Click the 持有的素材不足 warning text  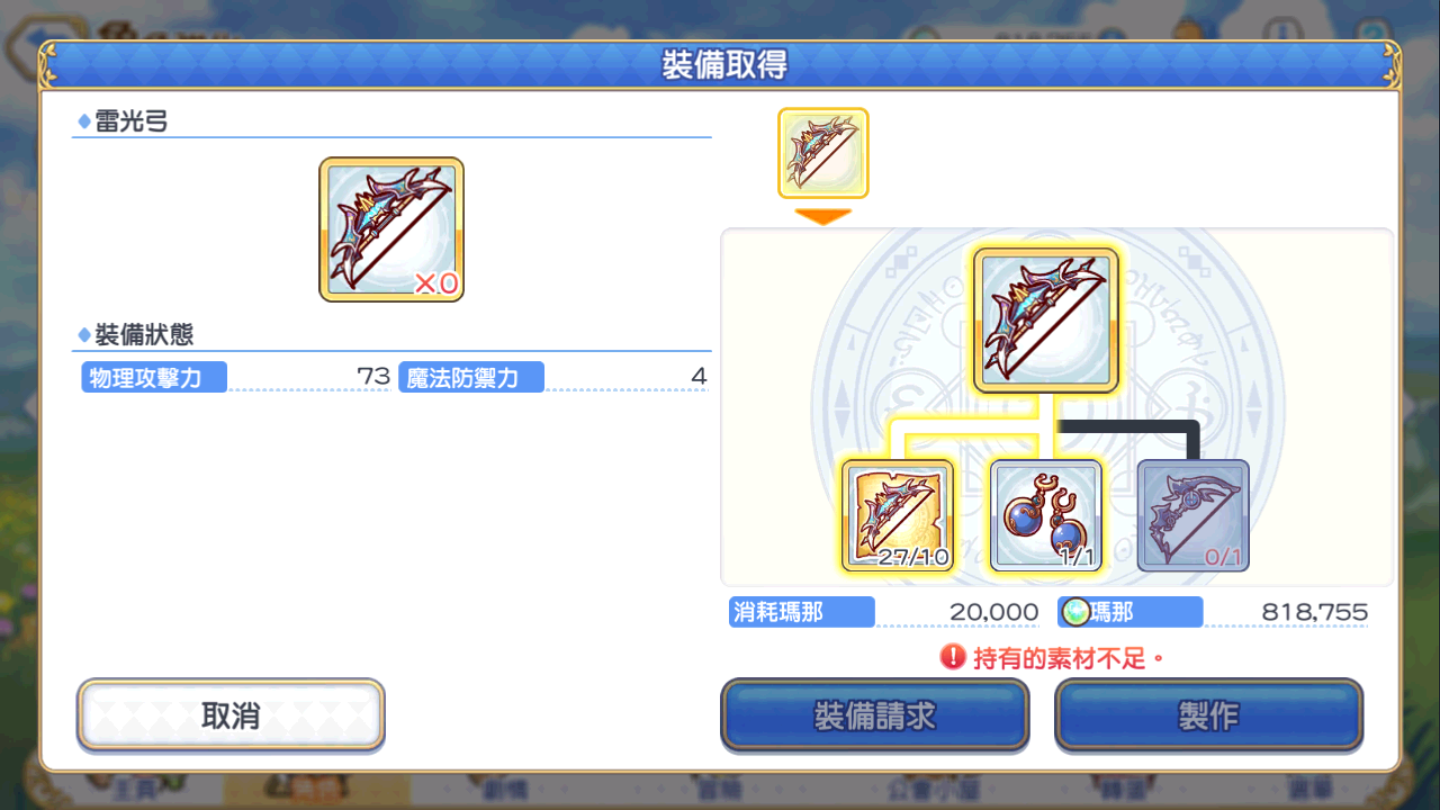point(1068,658)
